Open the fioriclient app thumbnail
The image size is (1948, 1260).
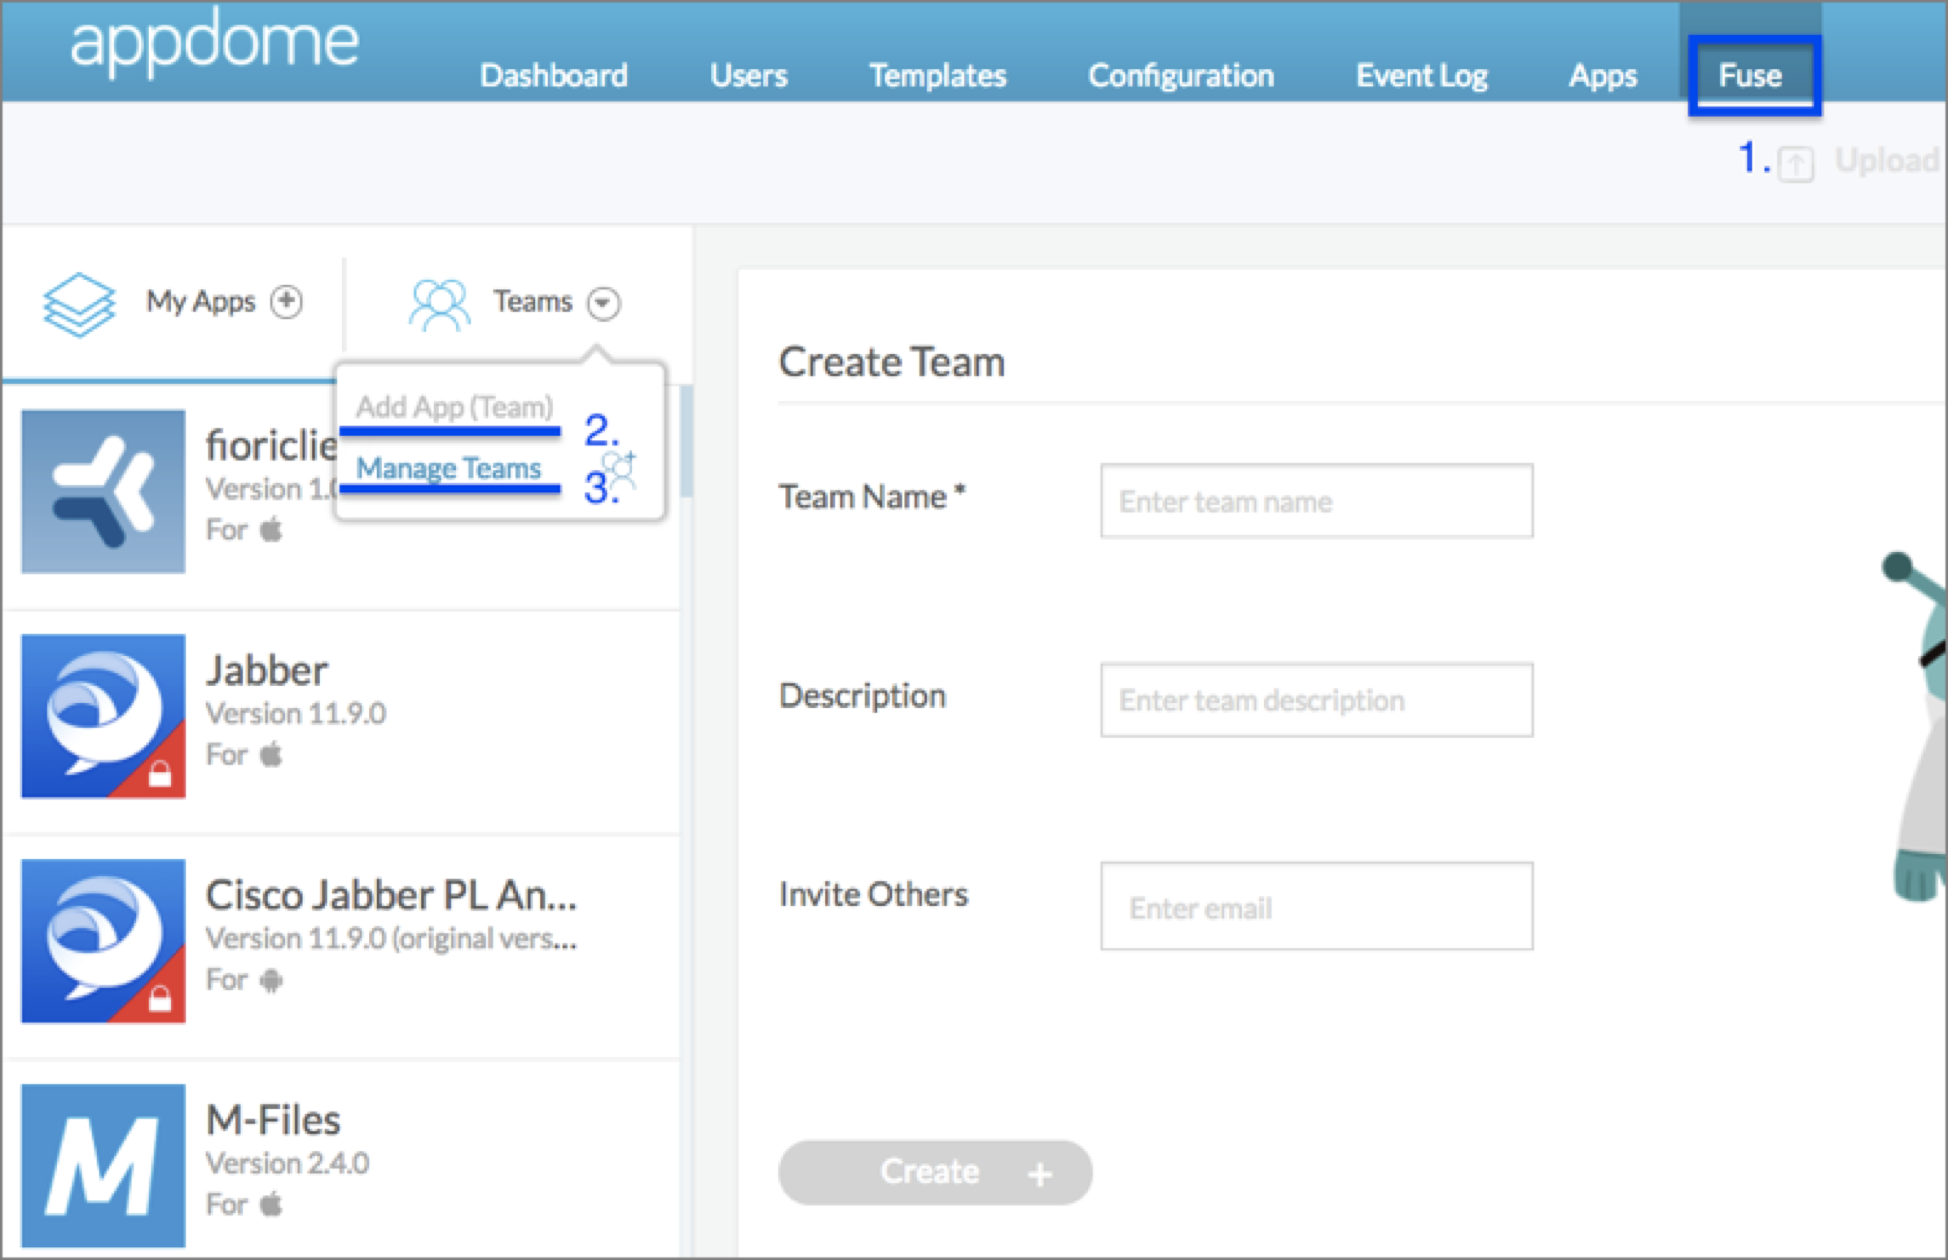(x=103, y=491)
